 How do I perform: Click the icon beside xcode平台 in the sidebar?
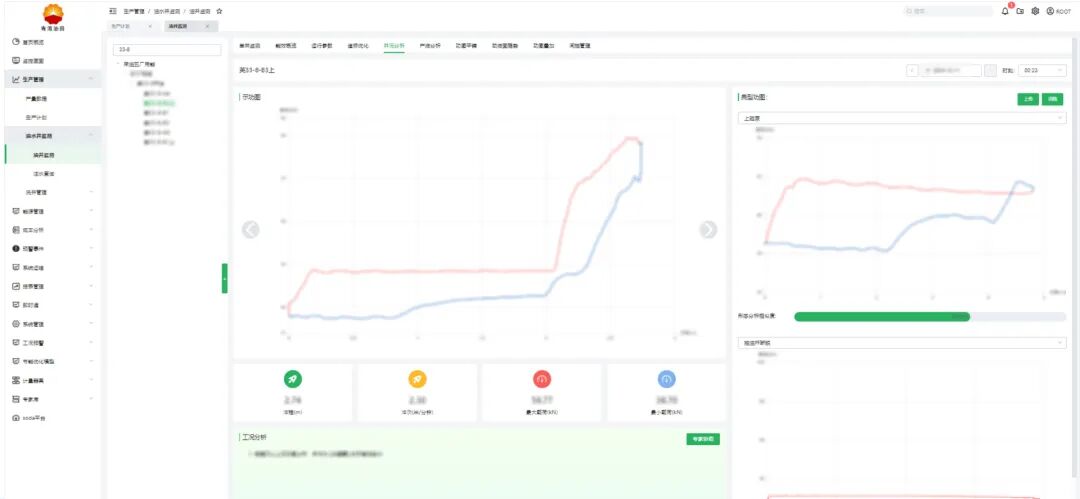(x=16, y=418)
